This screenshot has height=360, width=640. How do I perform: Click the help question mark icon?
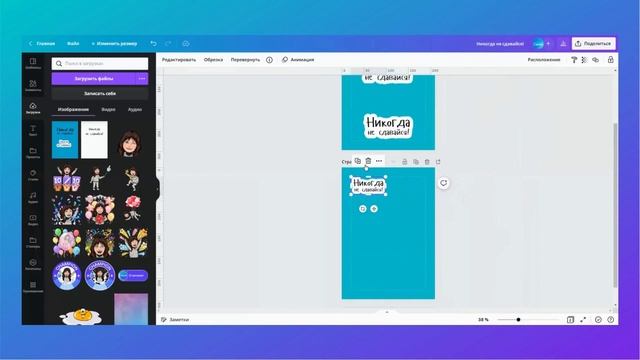(611, 320)
